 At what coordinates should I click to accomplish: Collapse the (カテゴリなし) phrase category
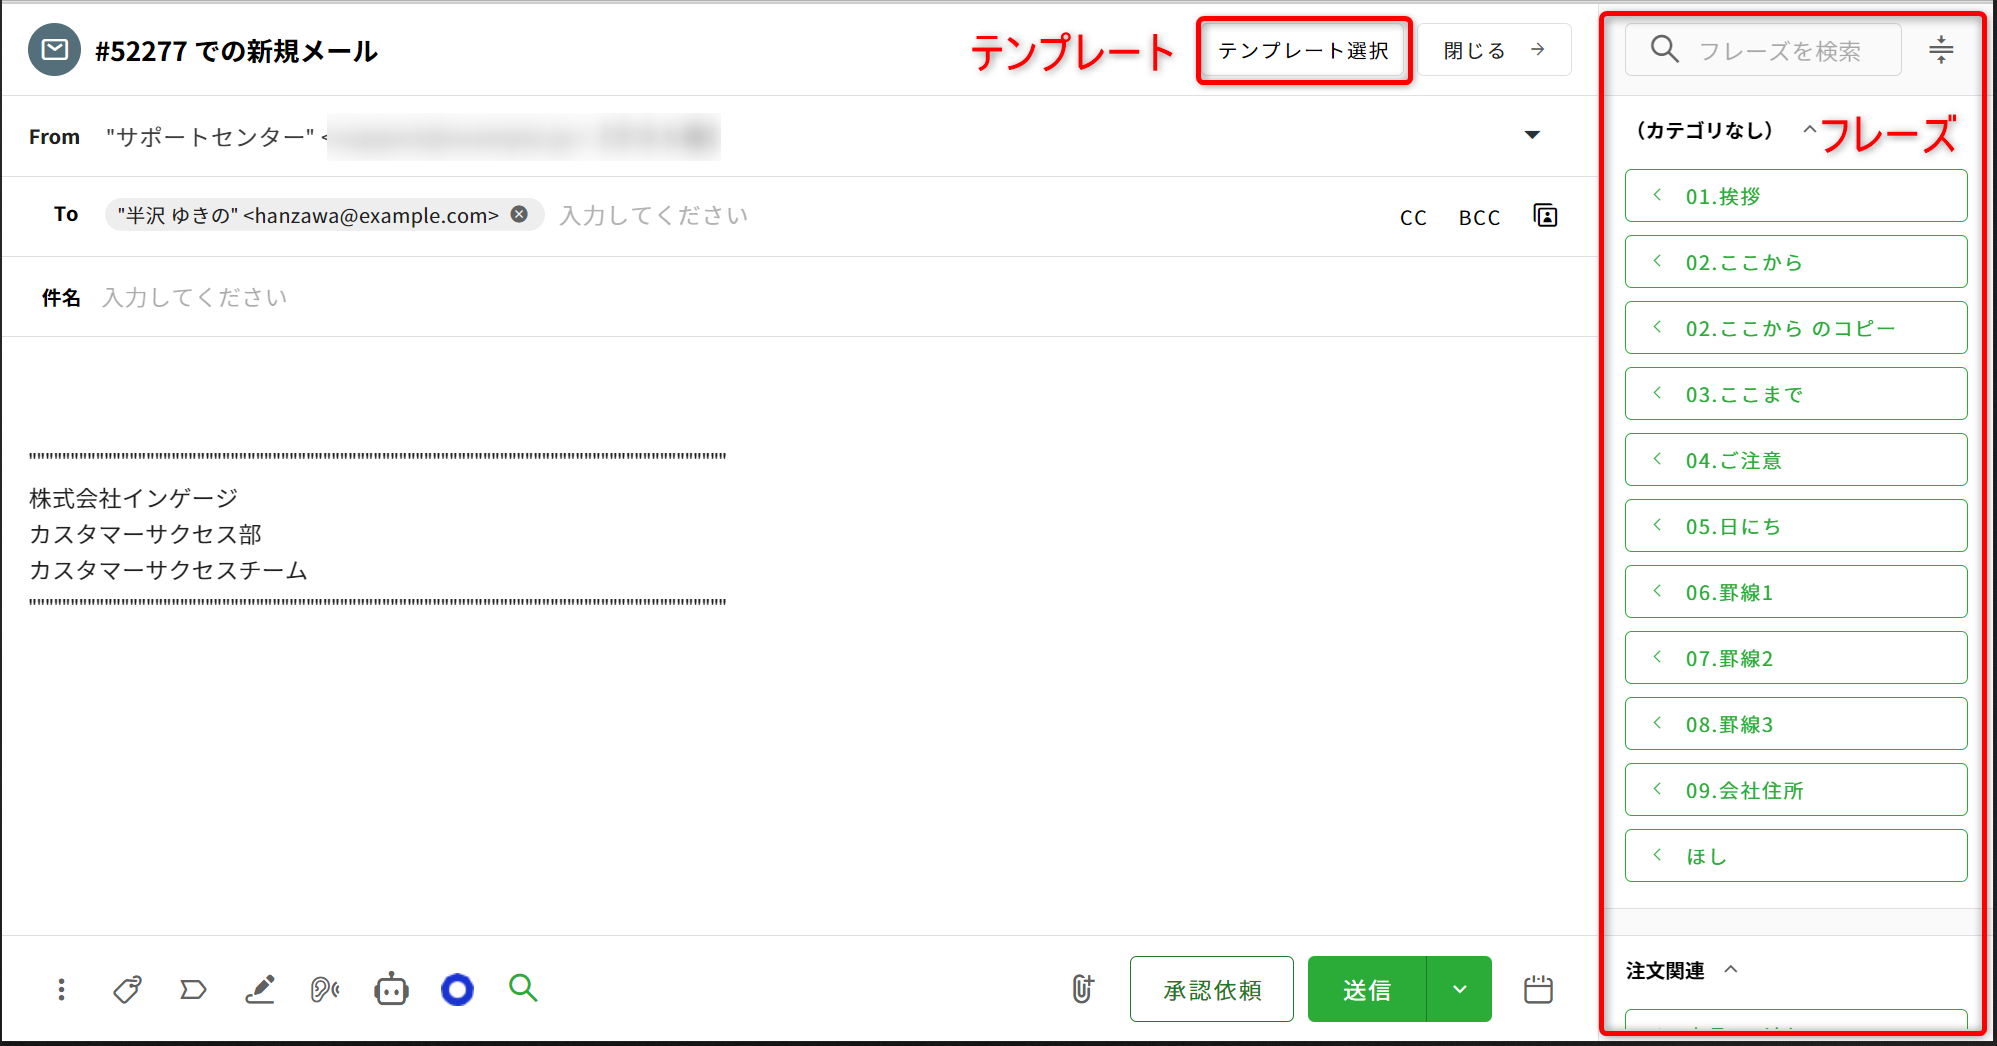(x=1808, y=130)
